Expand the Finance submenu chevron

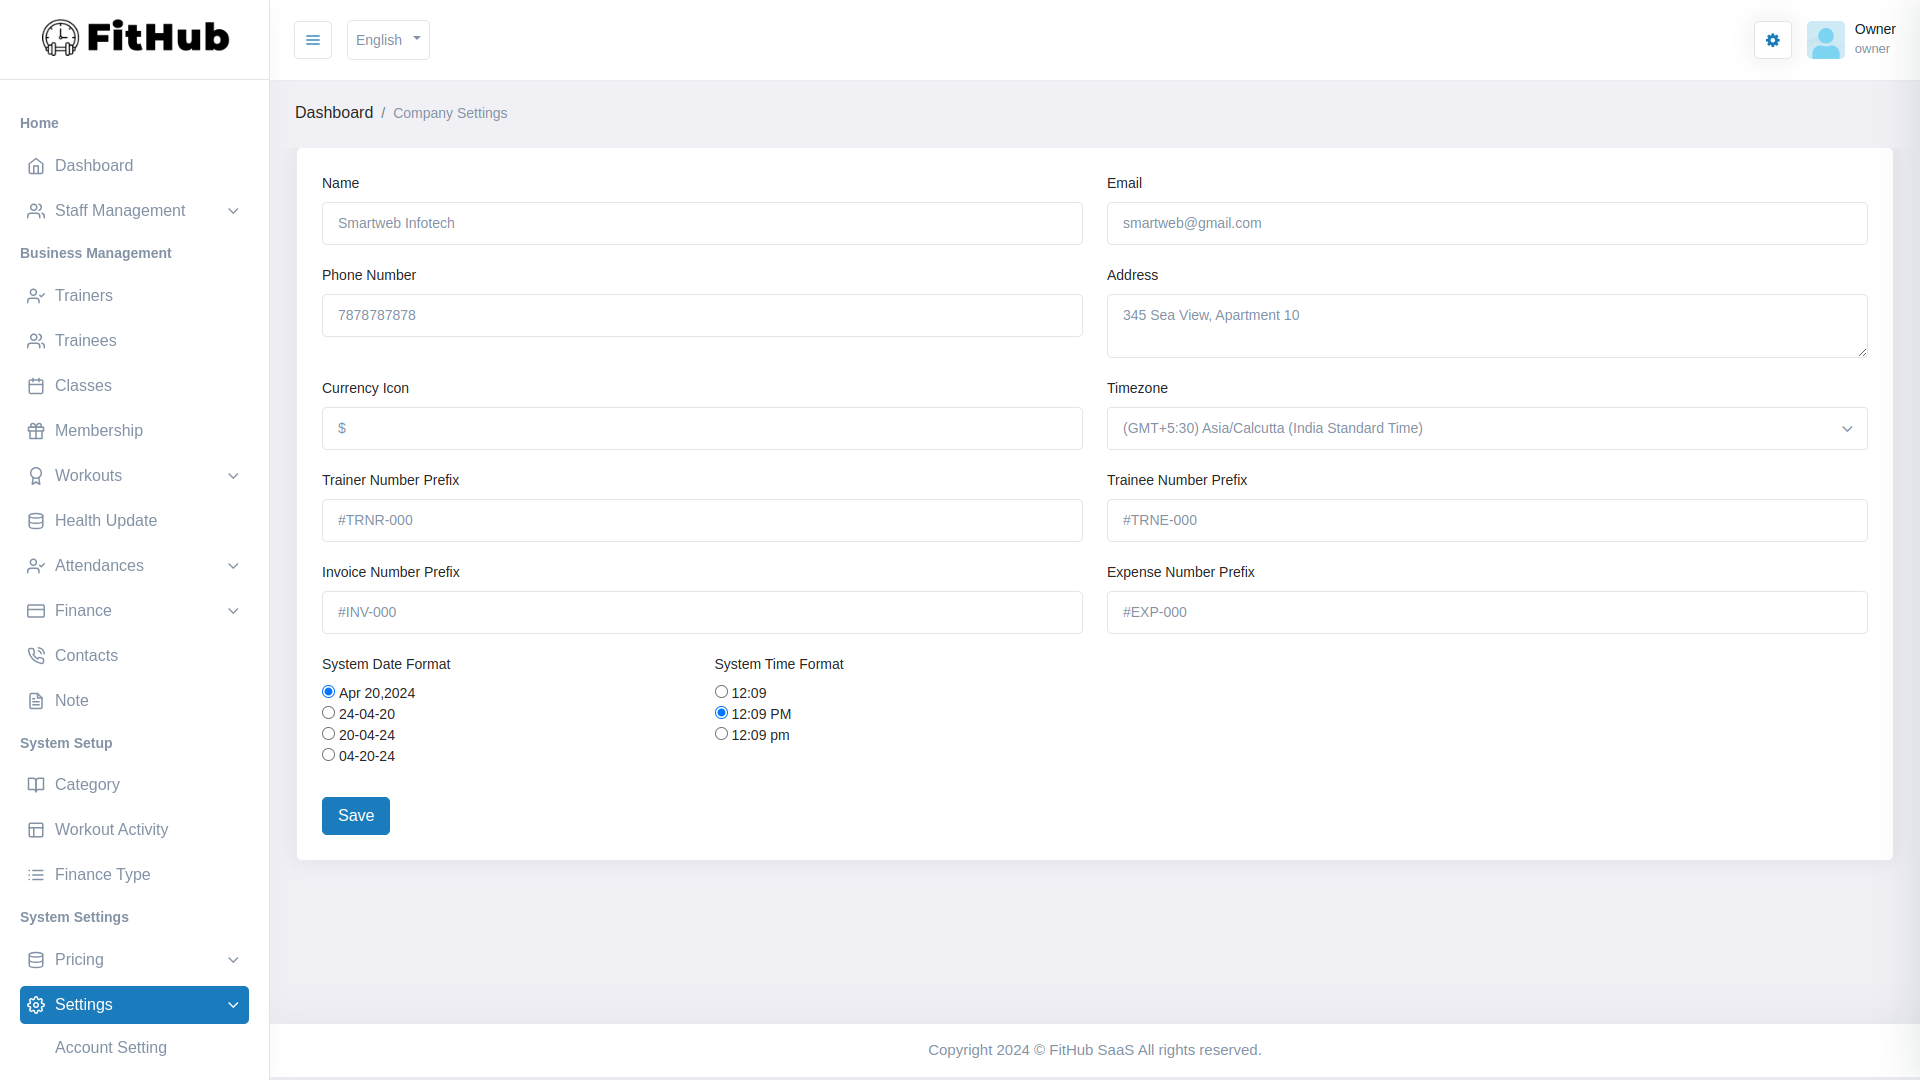tap(233, 611)
